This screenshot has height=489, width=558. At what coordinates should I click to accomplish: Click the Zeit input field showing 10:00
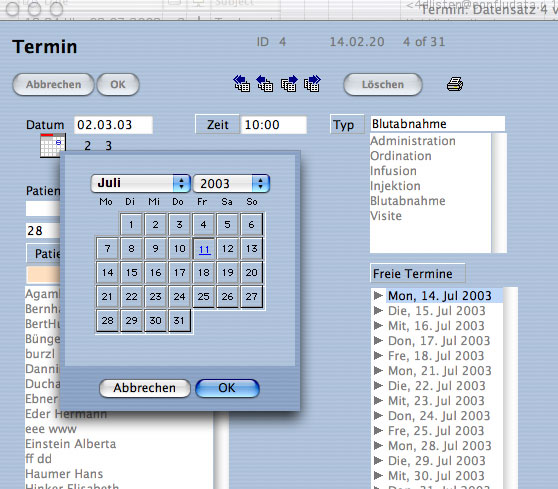pos(274,125)
